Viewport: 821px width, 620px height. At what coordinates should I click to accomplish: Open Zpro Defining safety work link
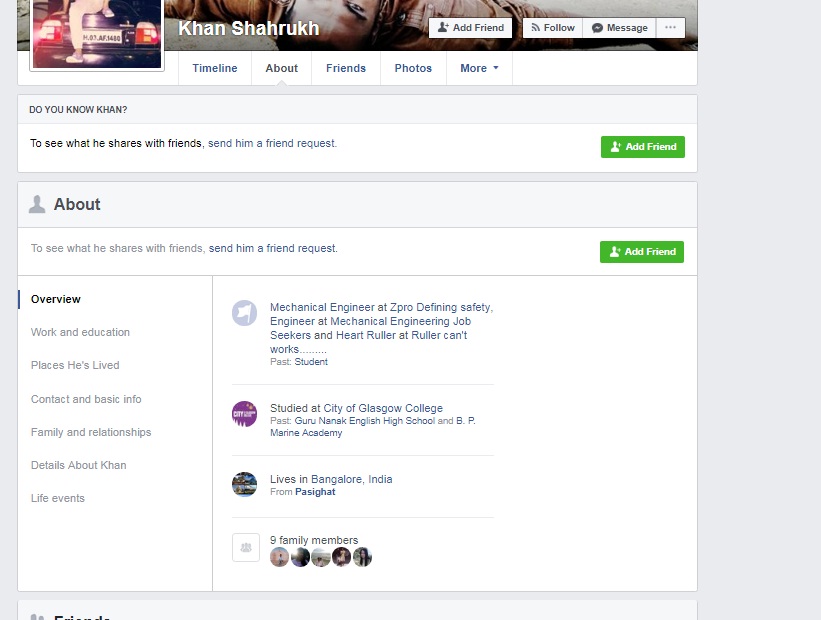tap(439, 307)
